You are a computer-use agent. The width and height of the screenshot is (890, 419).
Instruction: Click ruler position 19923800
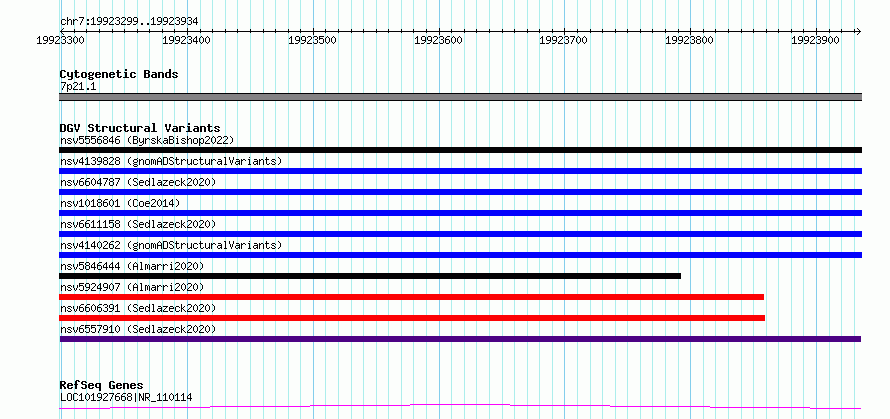(690, 40)
